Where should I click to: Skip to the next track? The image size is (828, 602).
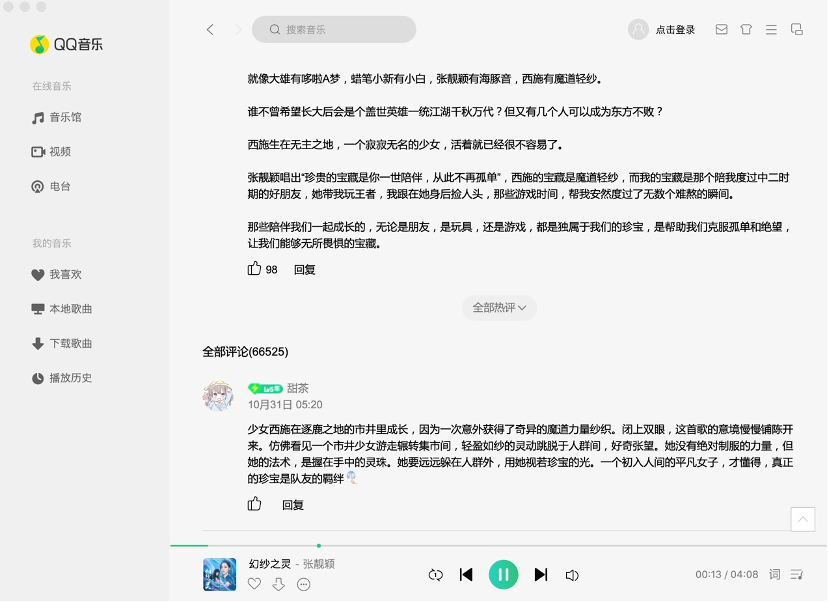click(541, 575)
